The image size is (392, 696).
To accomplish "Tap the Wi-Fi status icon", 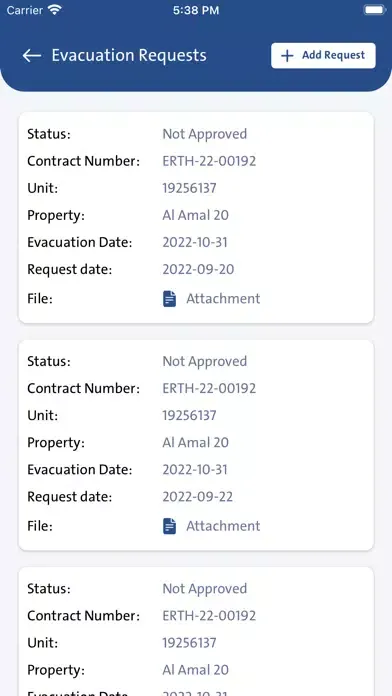I will point(55,10).
